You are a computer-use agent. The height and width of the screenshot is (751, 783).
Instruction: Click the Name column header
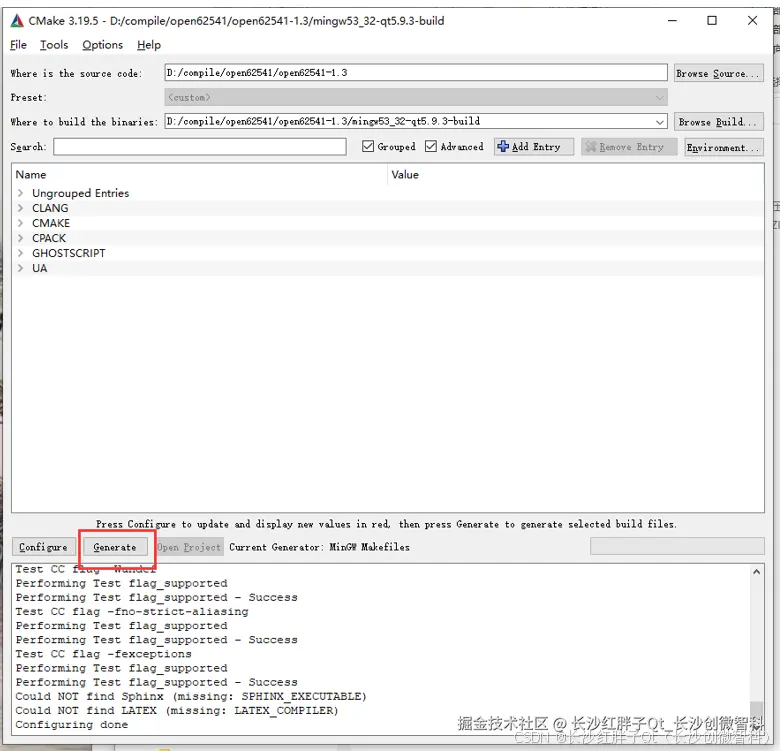(x=200, y=174)
